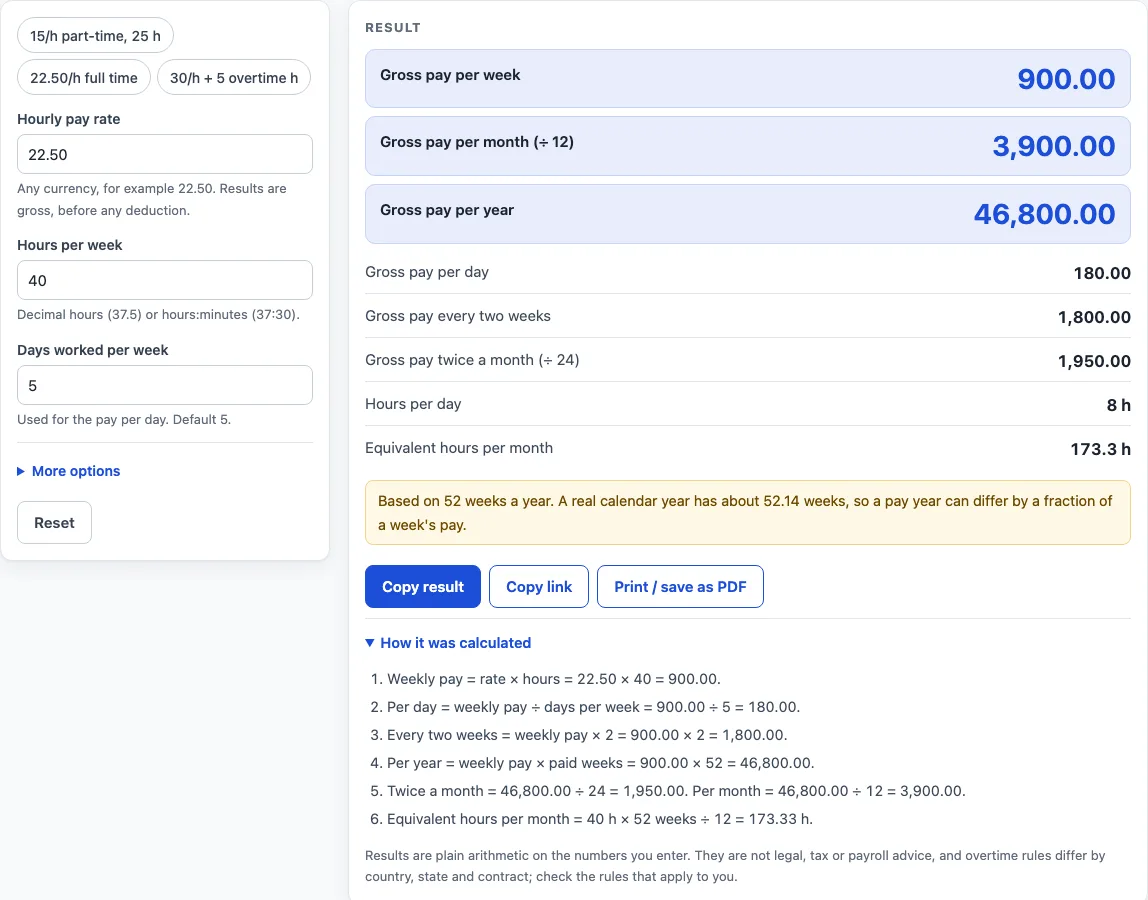Click the Gross pay every two weeks label
The height and width of the screenshot is (900, 1148).
tap(458, 316)
